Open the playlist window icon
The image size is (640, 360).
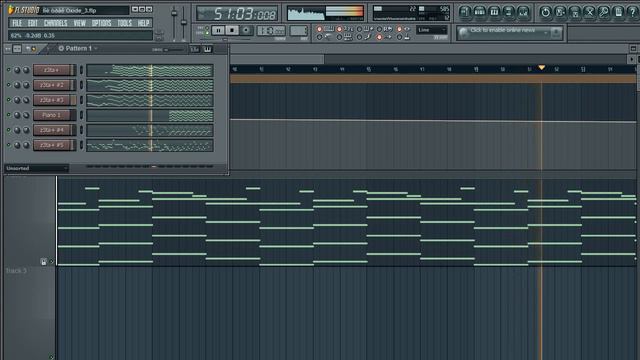[x=465, y=12]
